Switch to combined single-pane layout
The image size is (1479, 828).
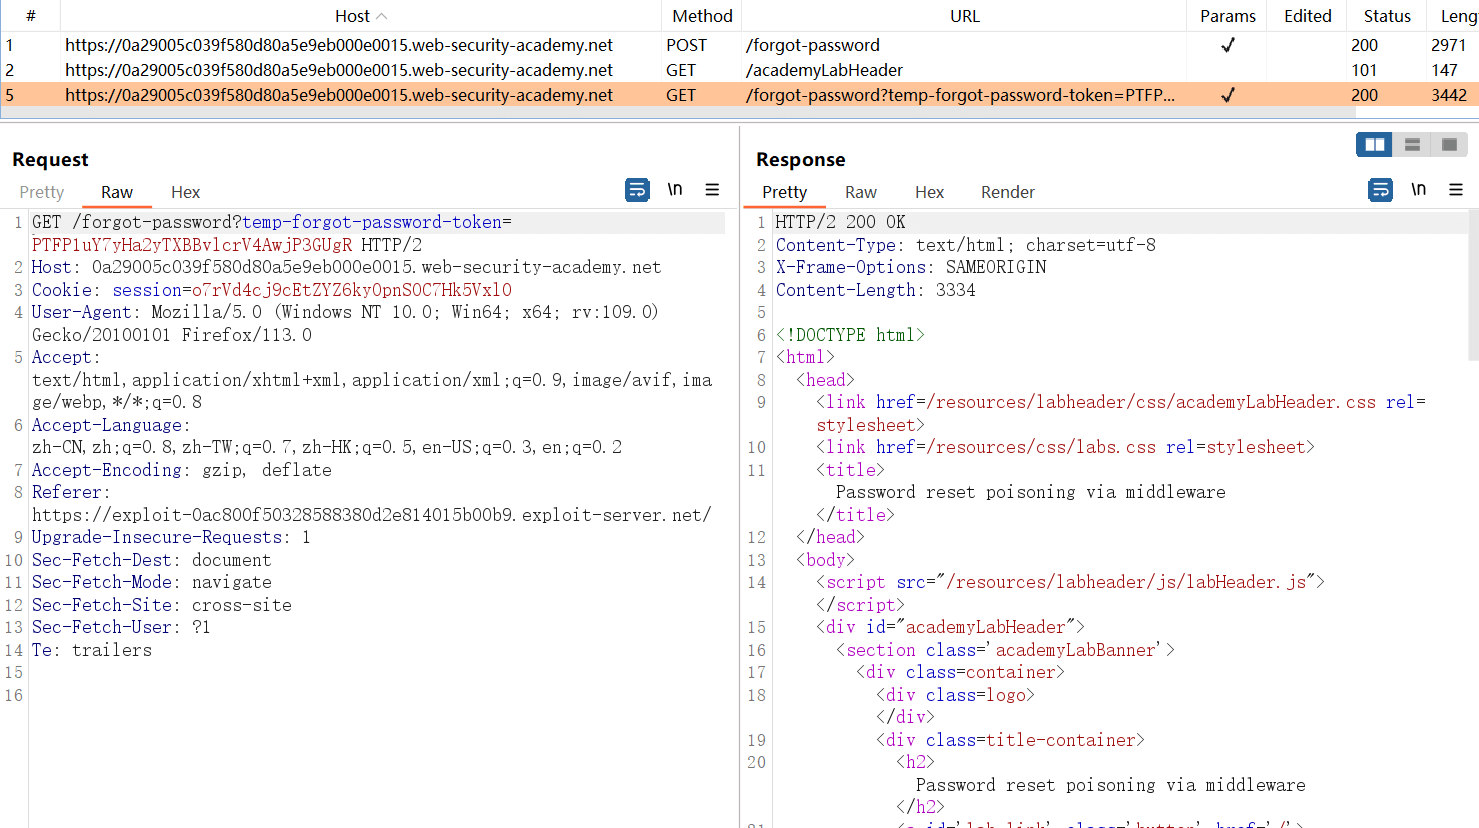click(x=1449, y=145)
